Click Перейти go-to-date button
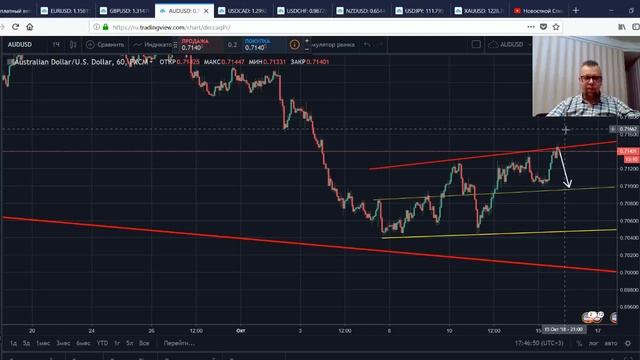The width and height of the screenshot is (640, 360). pyautogui.click(x=179, y=343)
